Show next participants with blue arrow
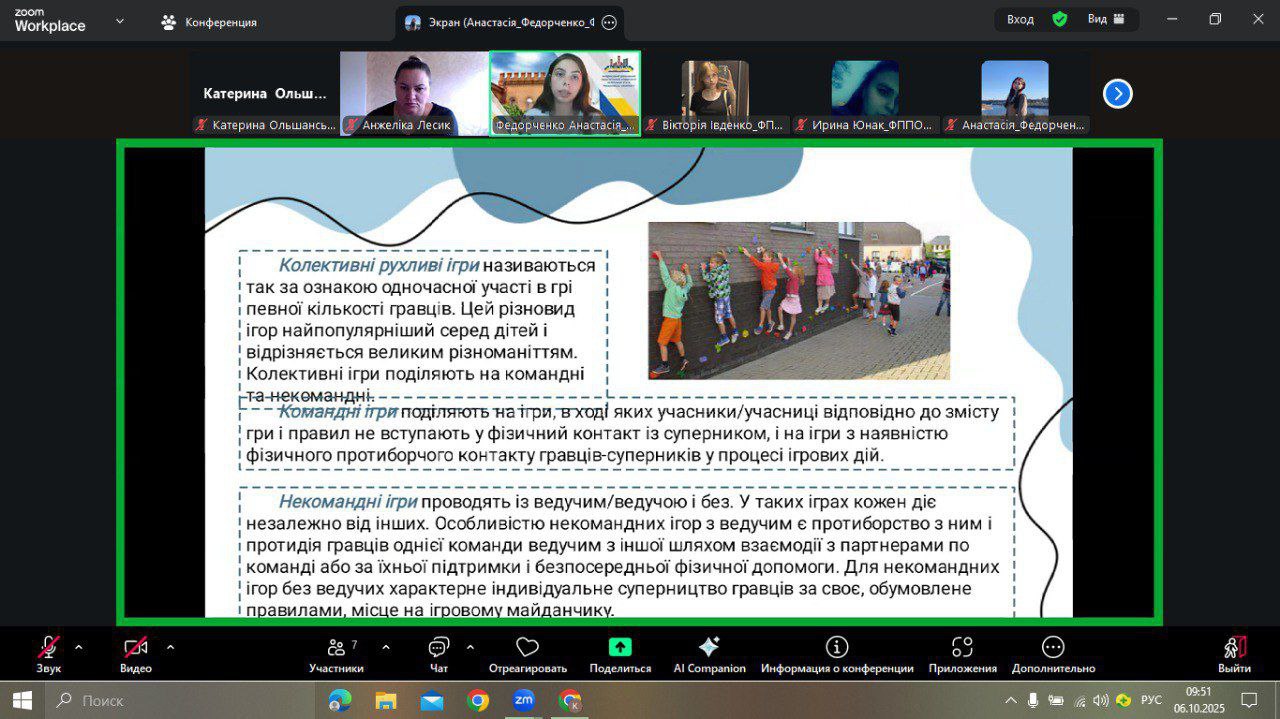 pos(1117,94)
